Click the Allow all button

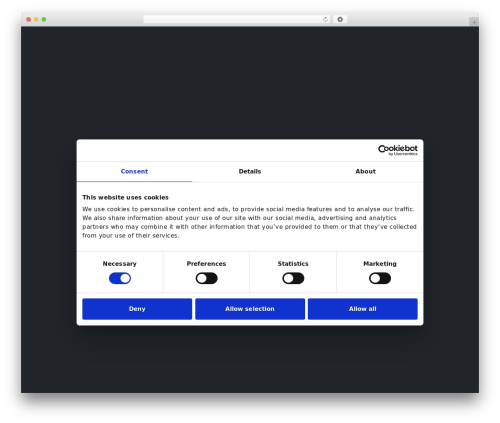click(x=363, y=309)
